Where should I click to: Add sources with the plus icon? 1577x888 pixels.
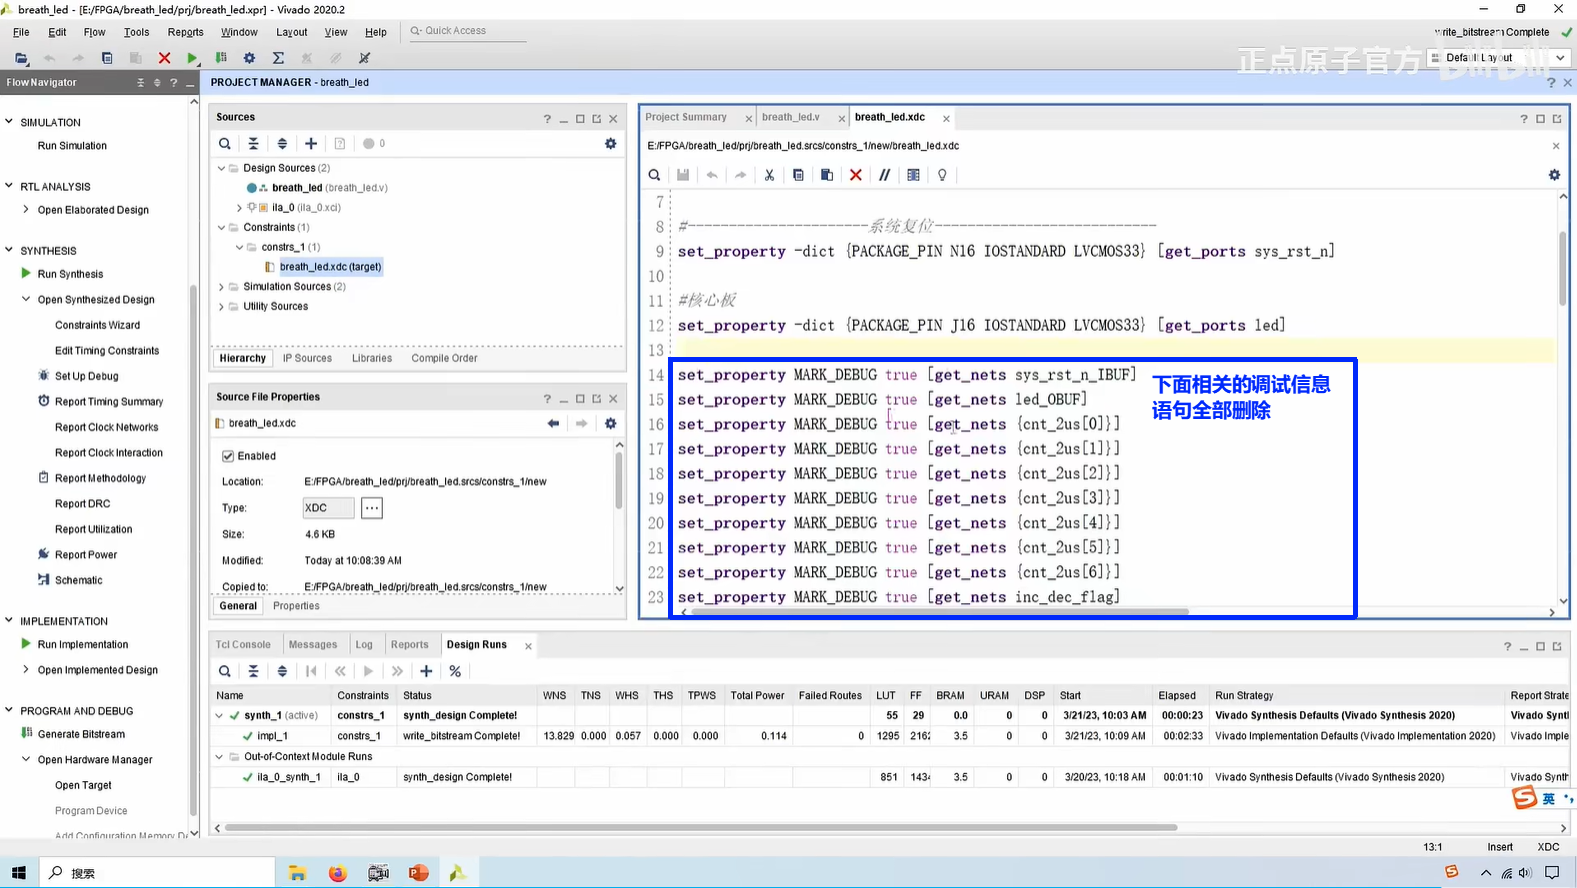click(311, 144)
